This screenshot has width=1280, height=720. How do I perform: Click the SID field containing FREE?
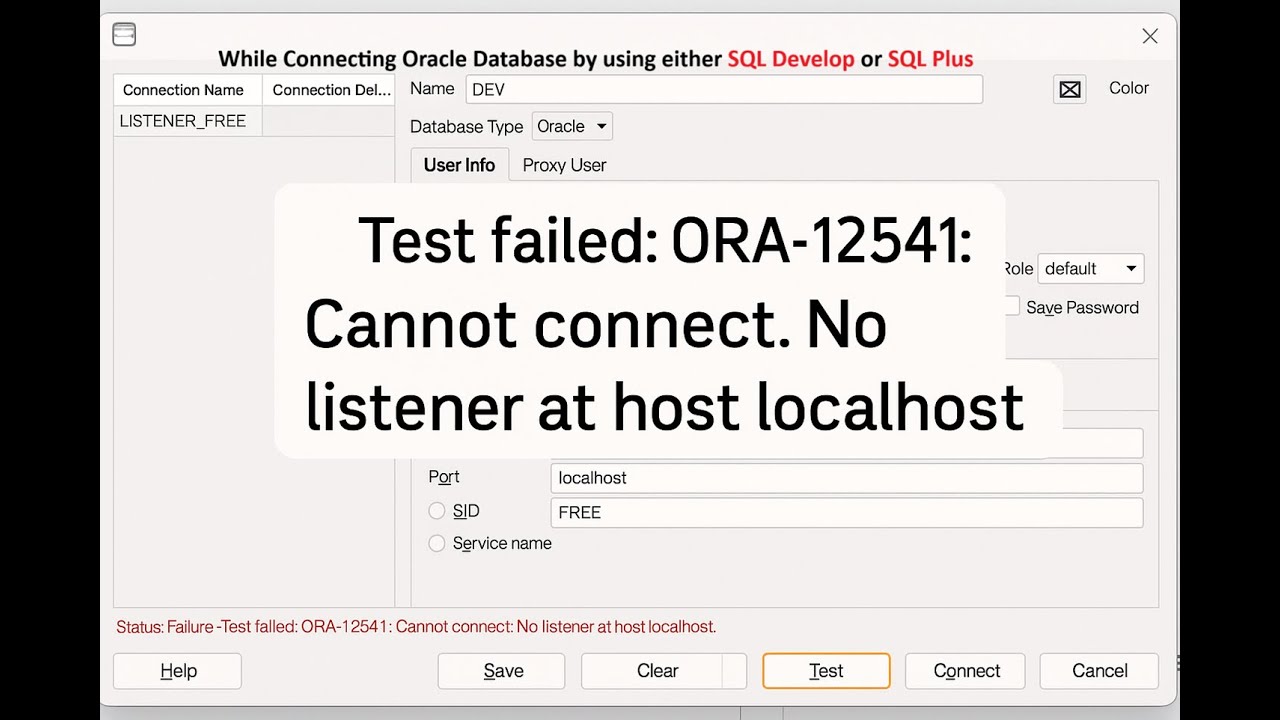coord(846,513)
